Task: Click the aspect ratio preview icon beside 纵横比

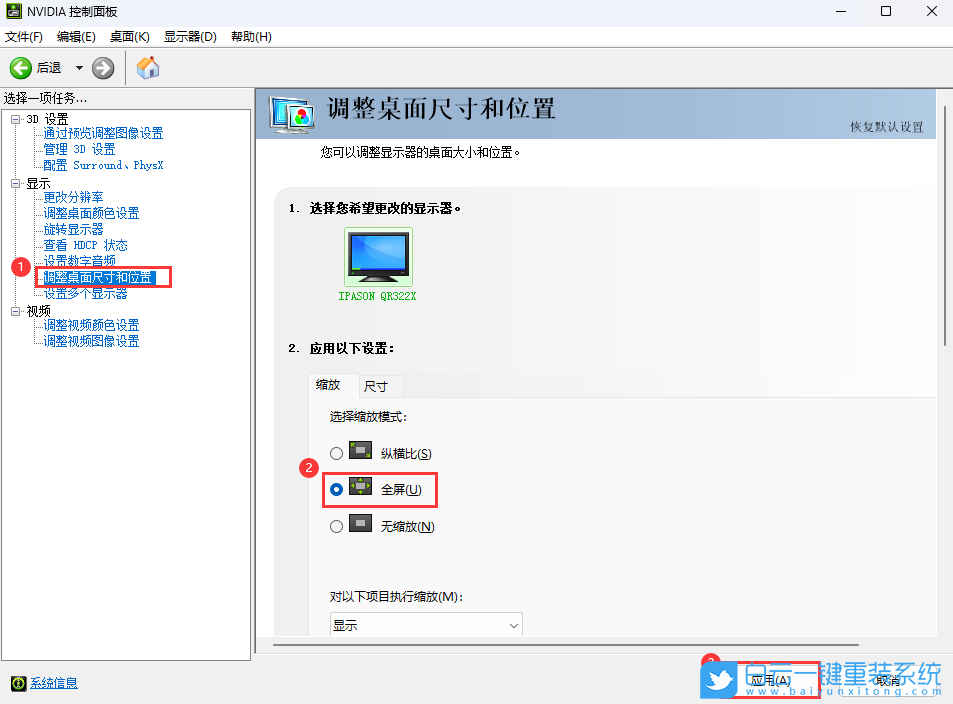Action: [x=360, y=451]
